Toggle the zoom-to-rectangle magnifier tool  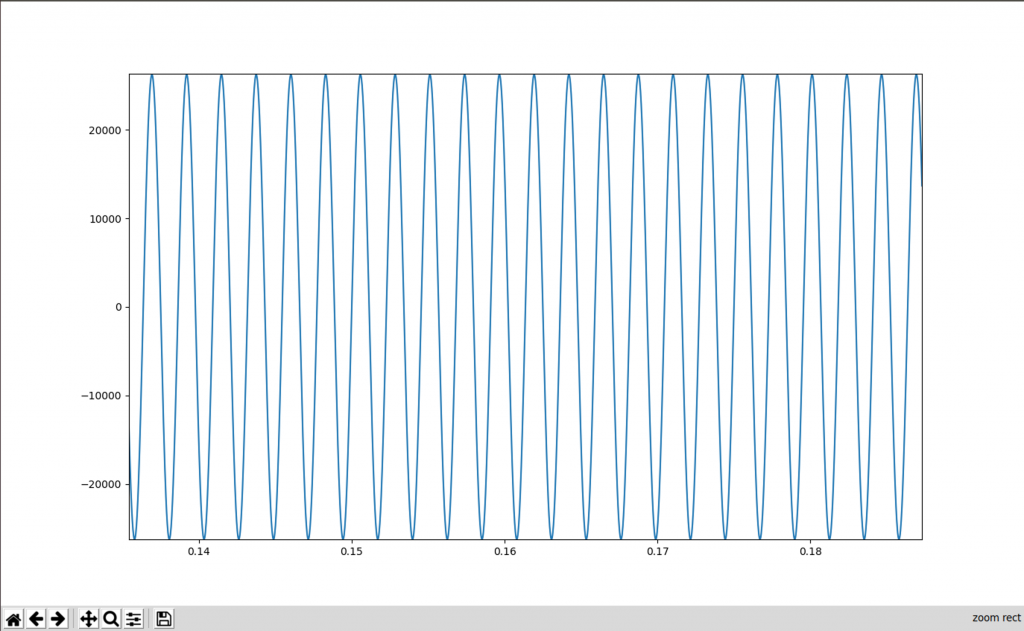pyautogui.click(x=111, y=619)
